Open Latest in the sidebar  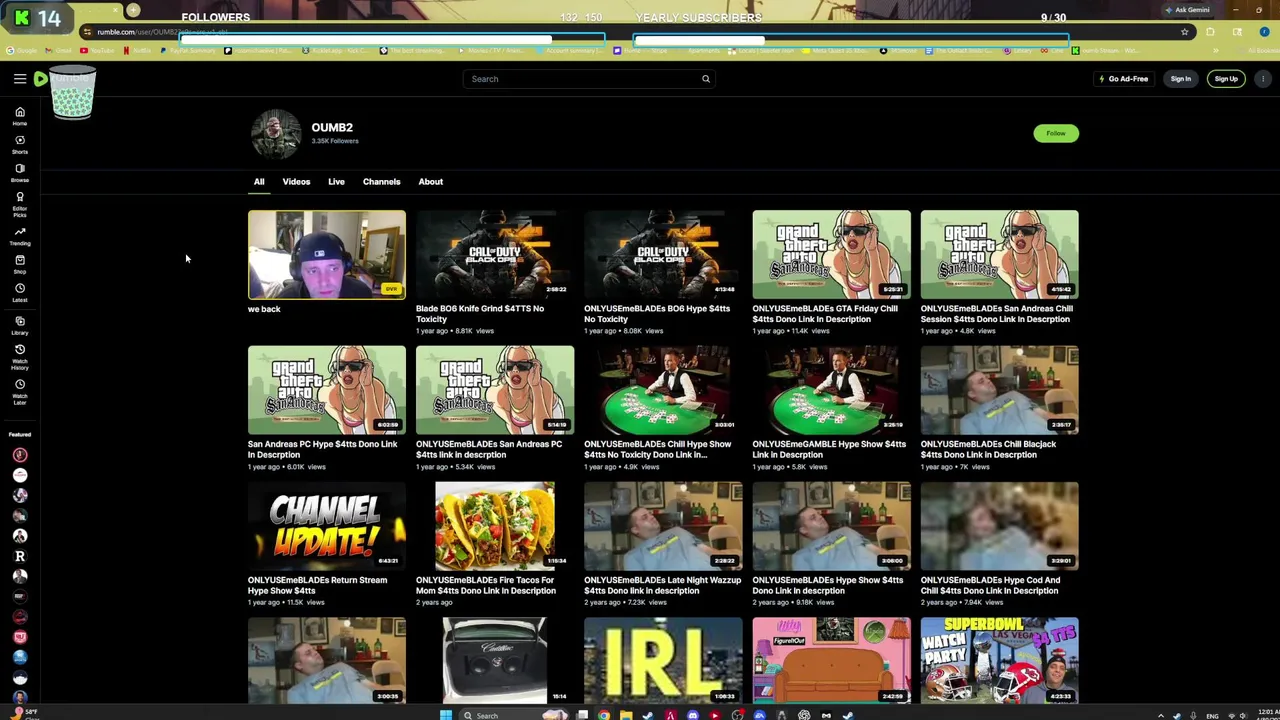click(19, 292)
